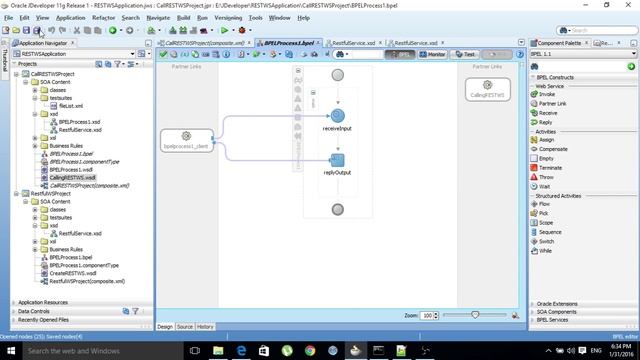Click the Paste icon in main toolbar
The width and height of the screenshot is (640, 360).
pyautogui.click(x=98, y=30)
